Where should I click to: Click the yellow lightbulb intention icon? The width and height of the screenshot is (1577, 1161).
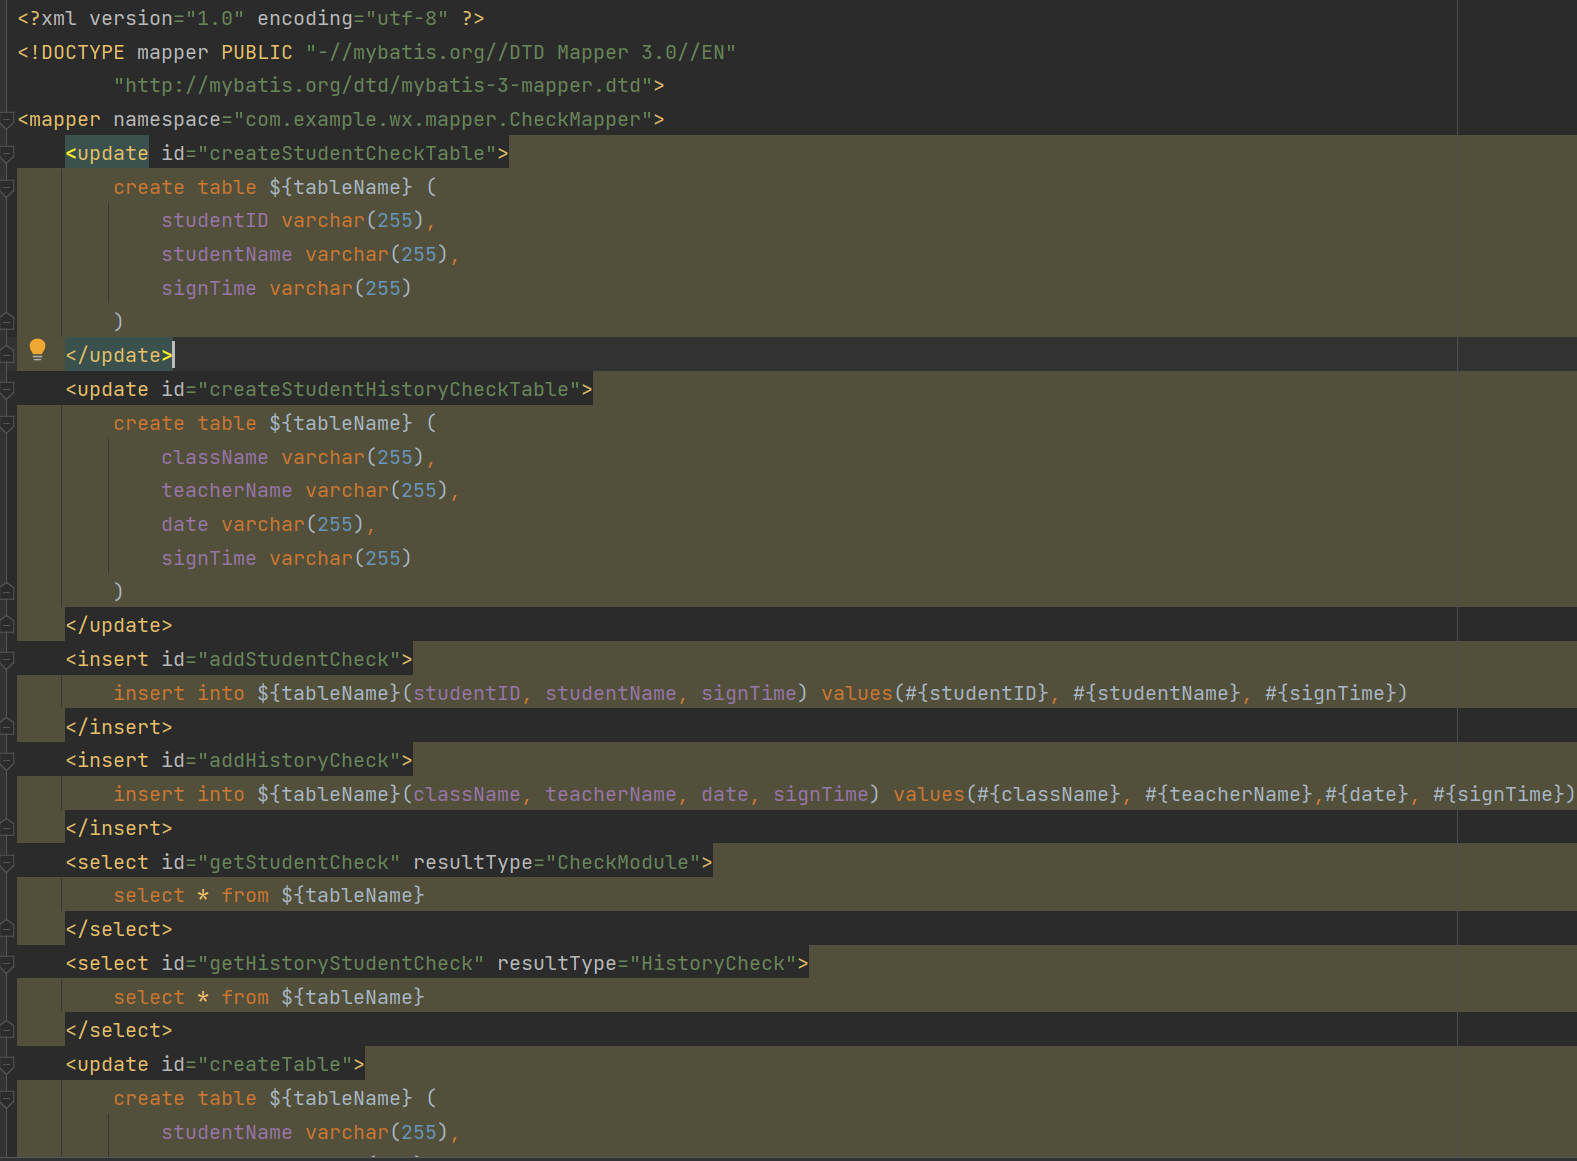37,349
